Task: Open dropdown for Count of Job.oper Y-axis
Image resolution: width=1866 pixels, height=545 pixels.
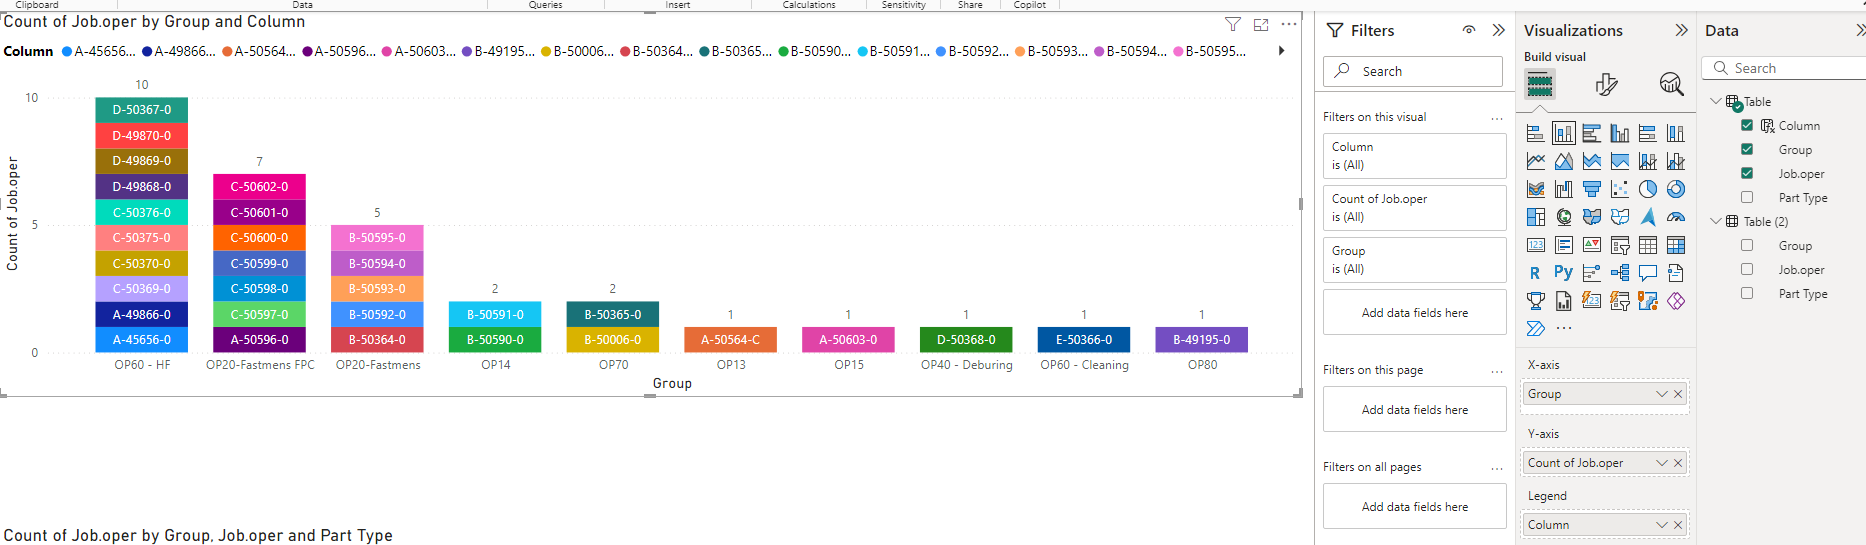Action: 1662,463
